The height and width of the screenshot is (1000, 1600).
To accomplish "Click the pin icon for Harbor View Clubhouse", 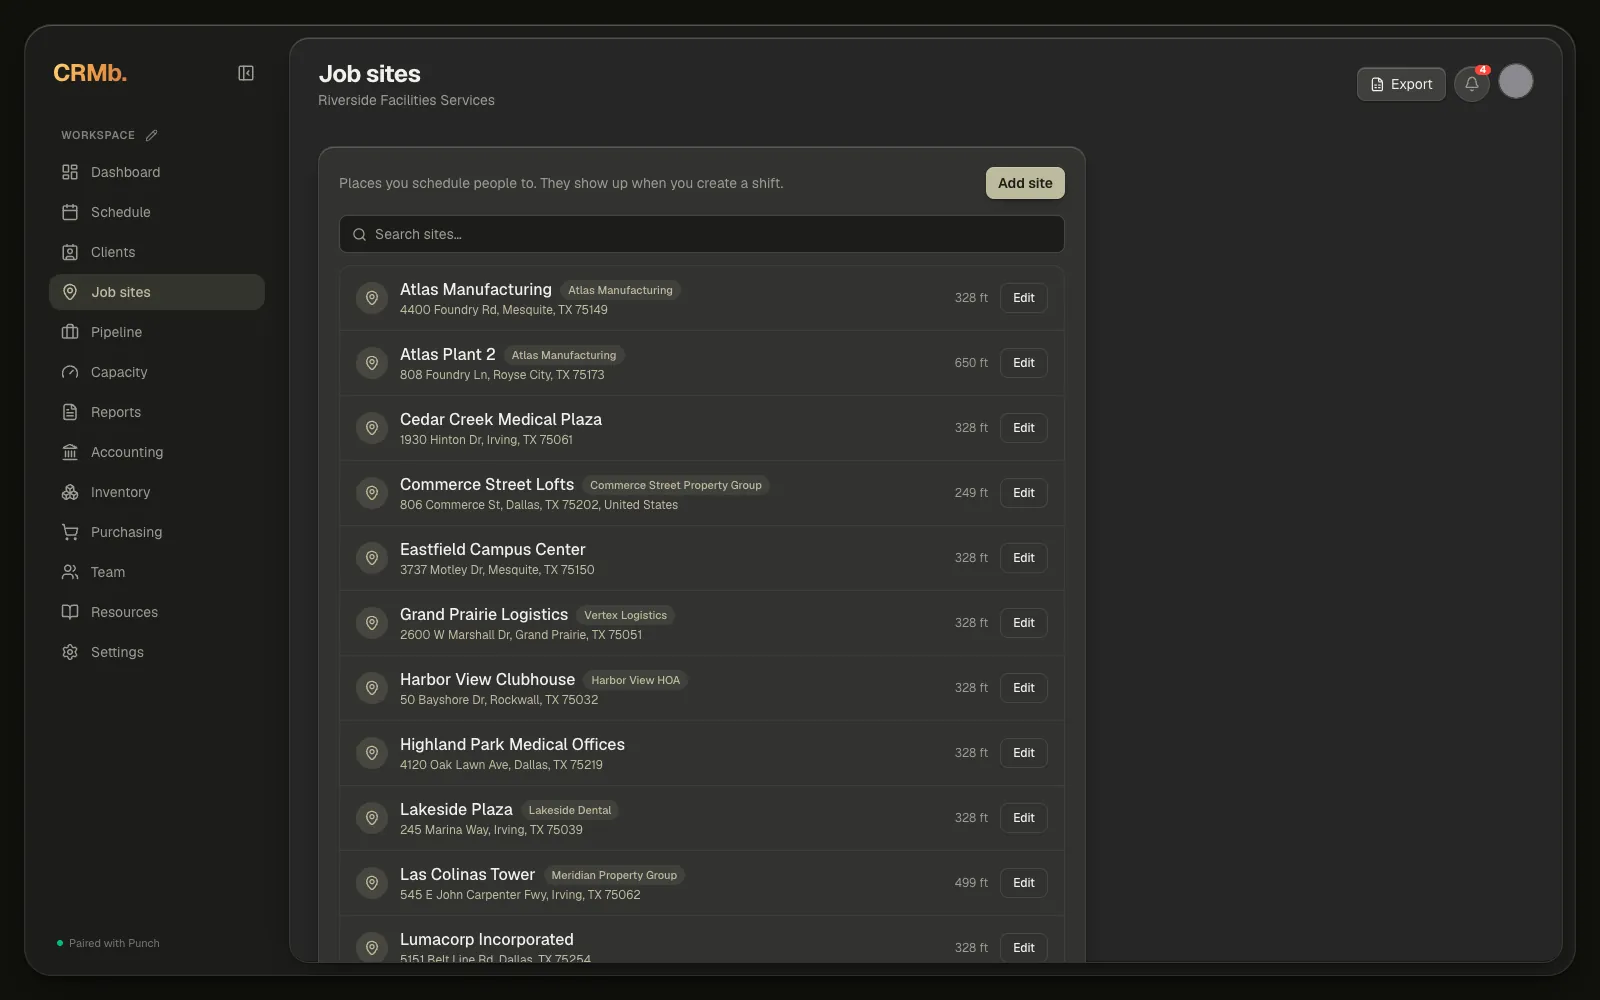I will 372,688.
